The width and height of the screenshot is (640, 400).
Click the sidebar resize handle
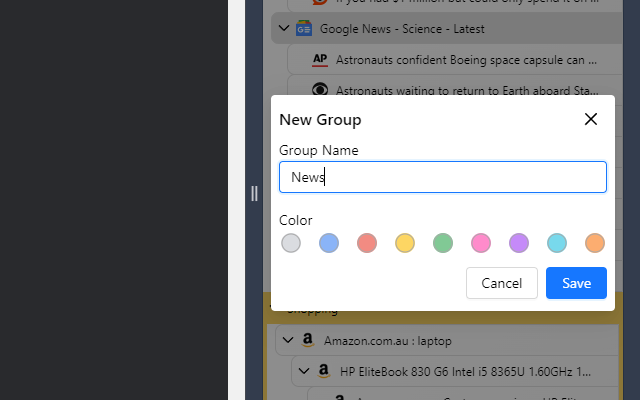(x=254, y=193)
